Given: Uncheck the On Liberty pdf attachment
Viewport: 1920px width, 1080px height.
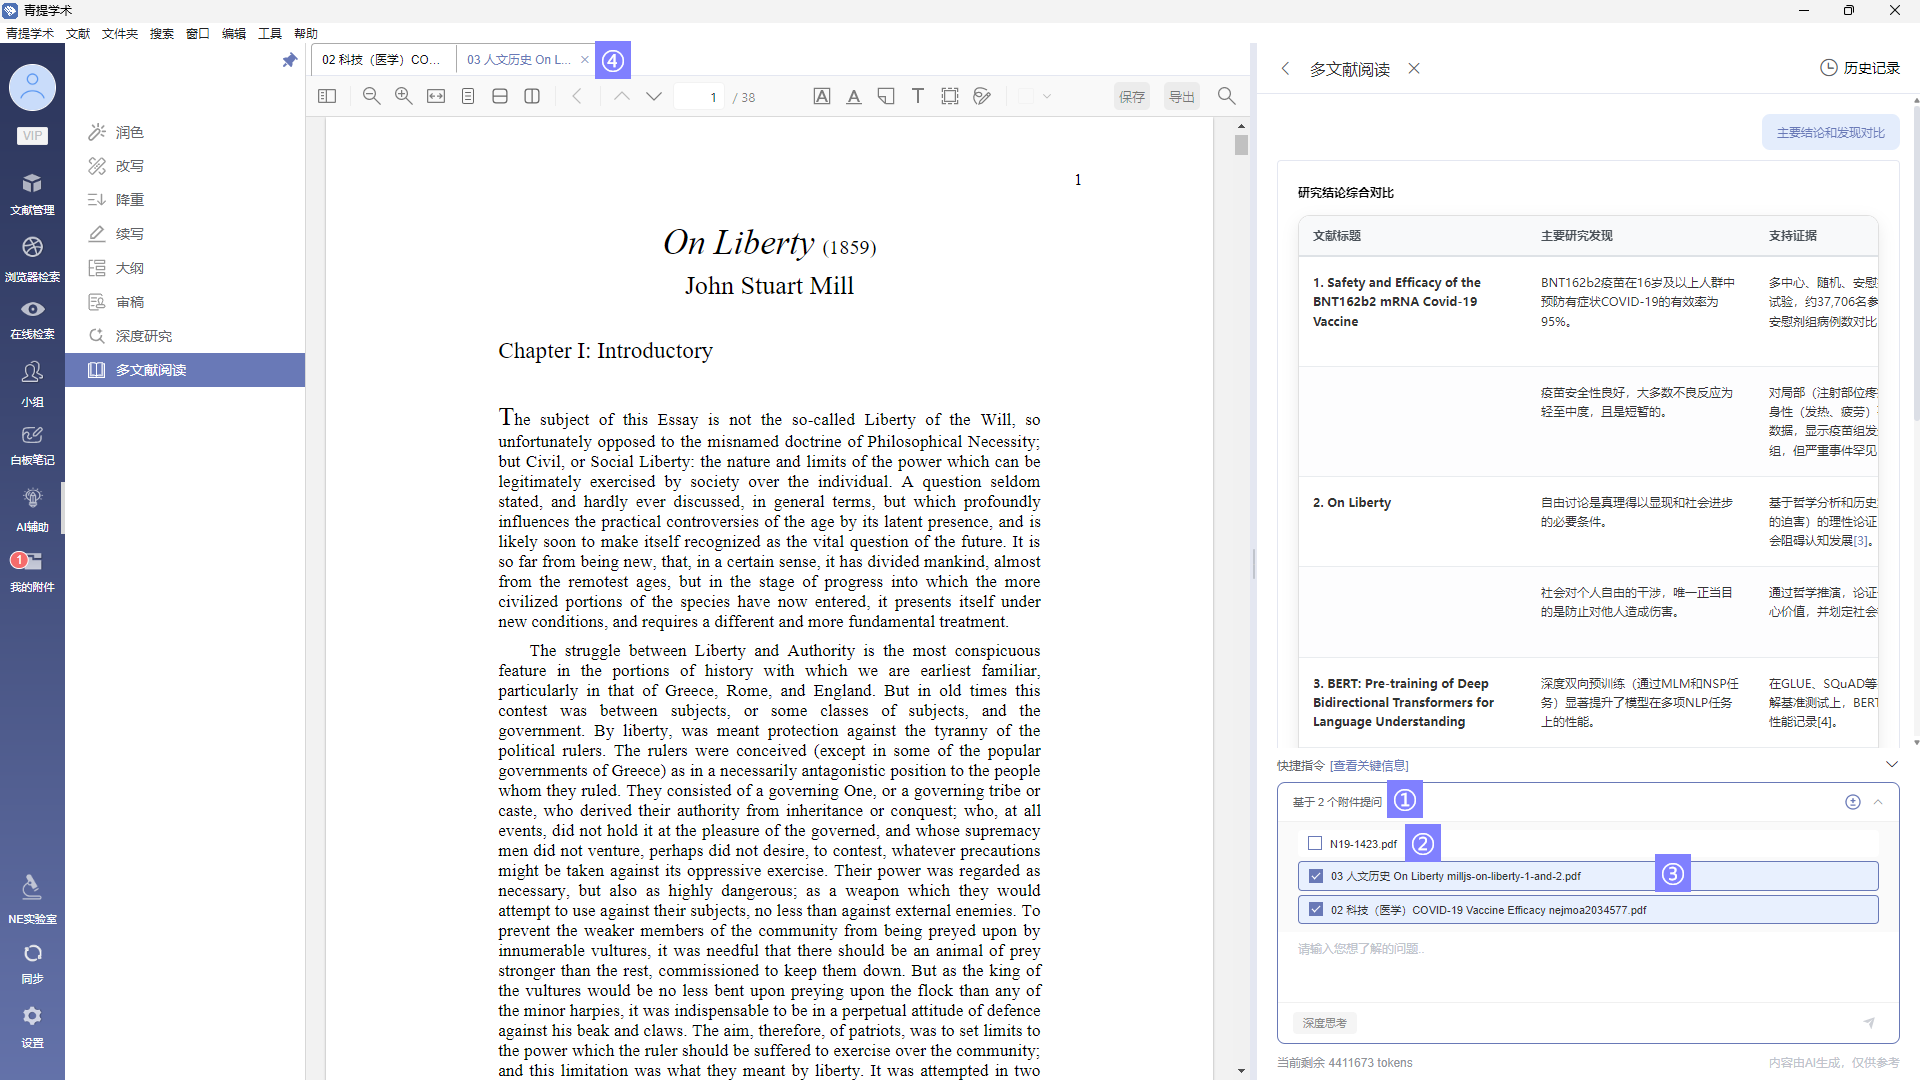Looking at the screenshot, I should click(x=1316, y=876).
